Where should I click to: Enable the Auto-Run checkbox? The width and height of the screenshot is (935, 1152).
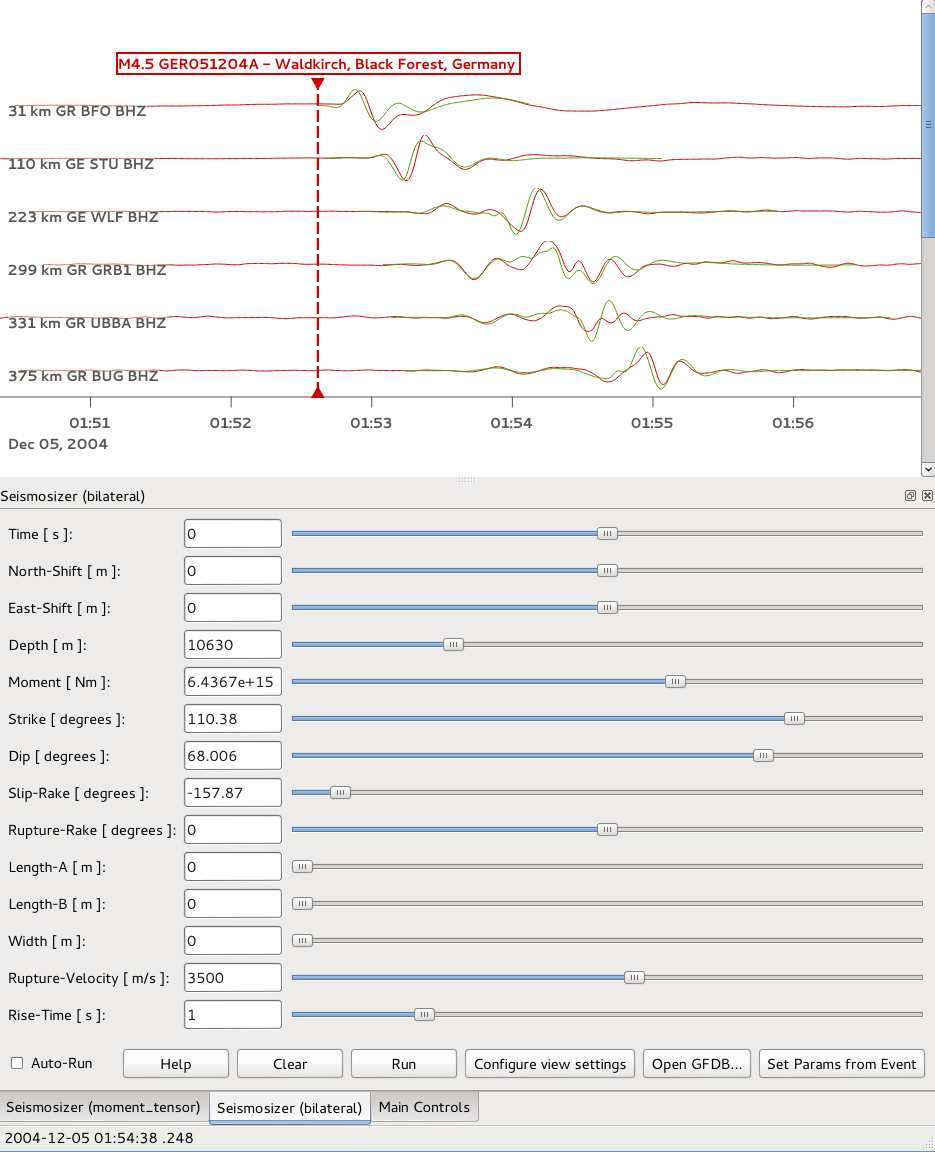(x=17, y=1063)
